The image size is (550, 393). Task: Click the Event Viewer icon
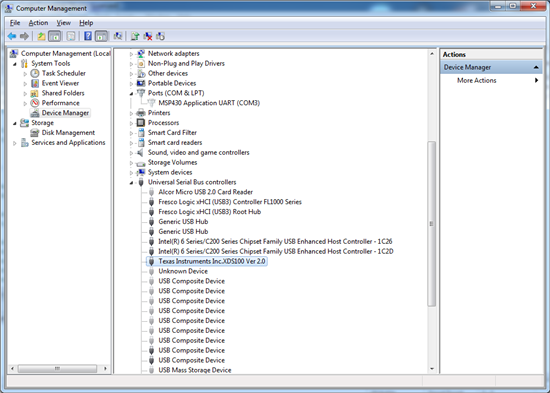tap(35, 83)
